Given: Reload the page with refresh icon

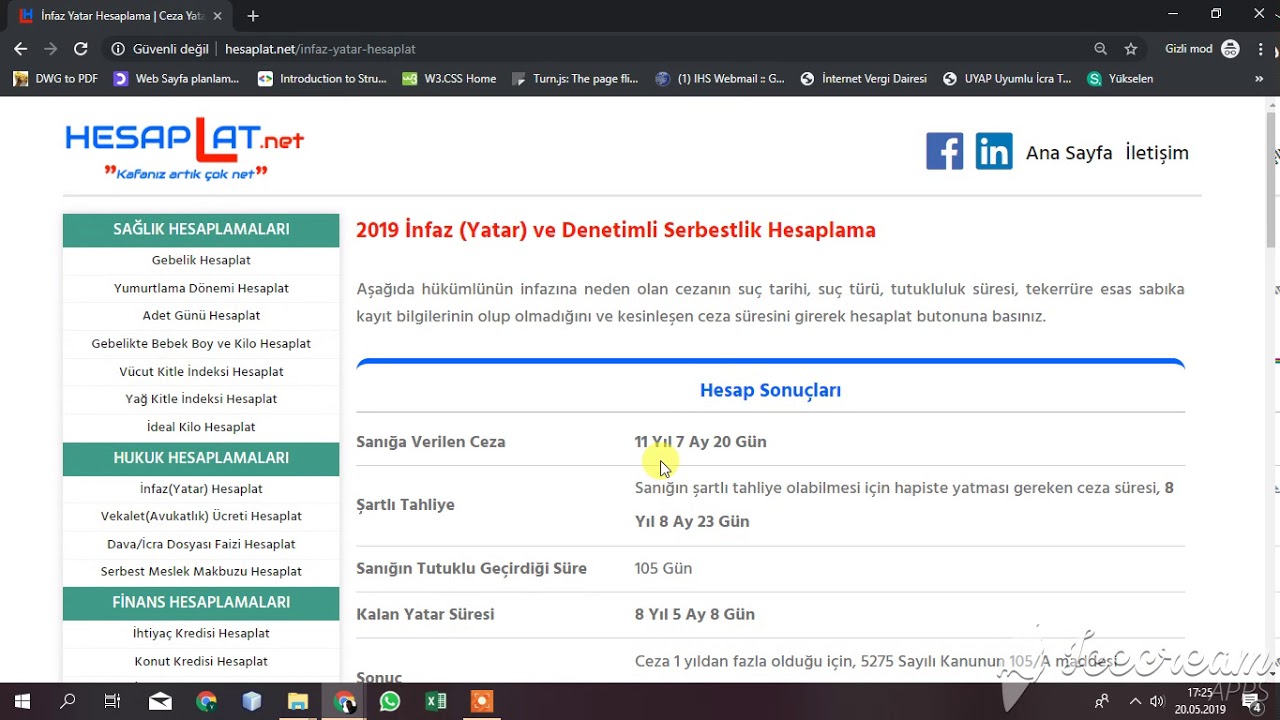Looking at the screenshot, I should (81, 48).
